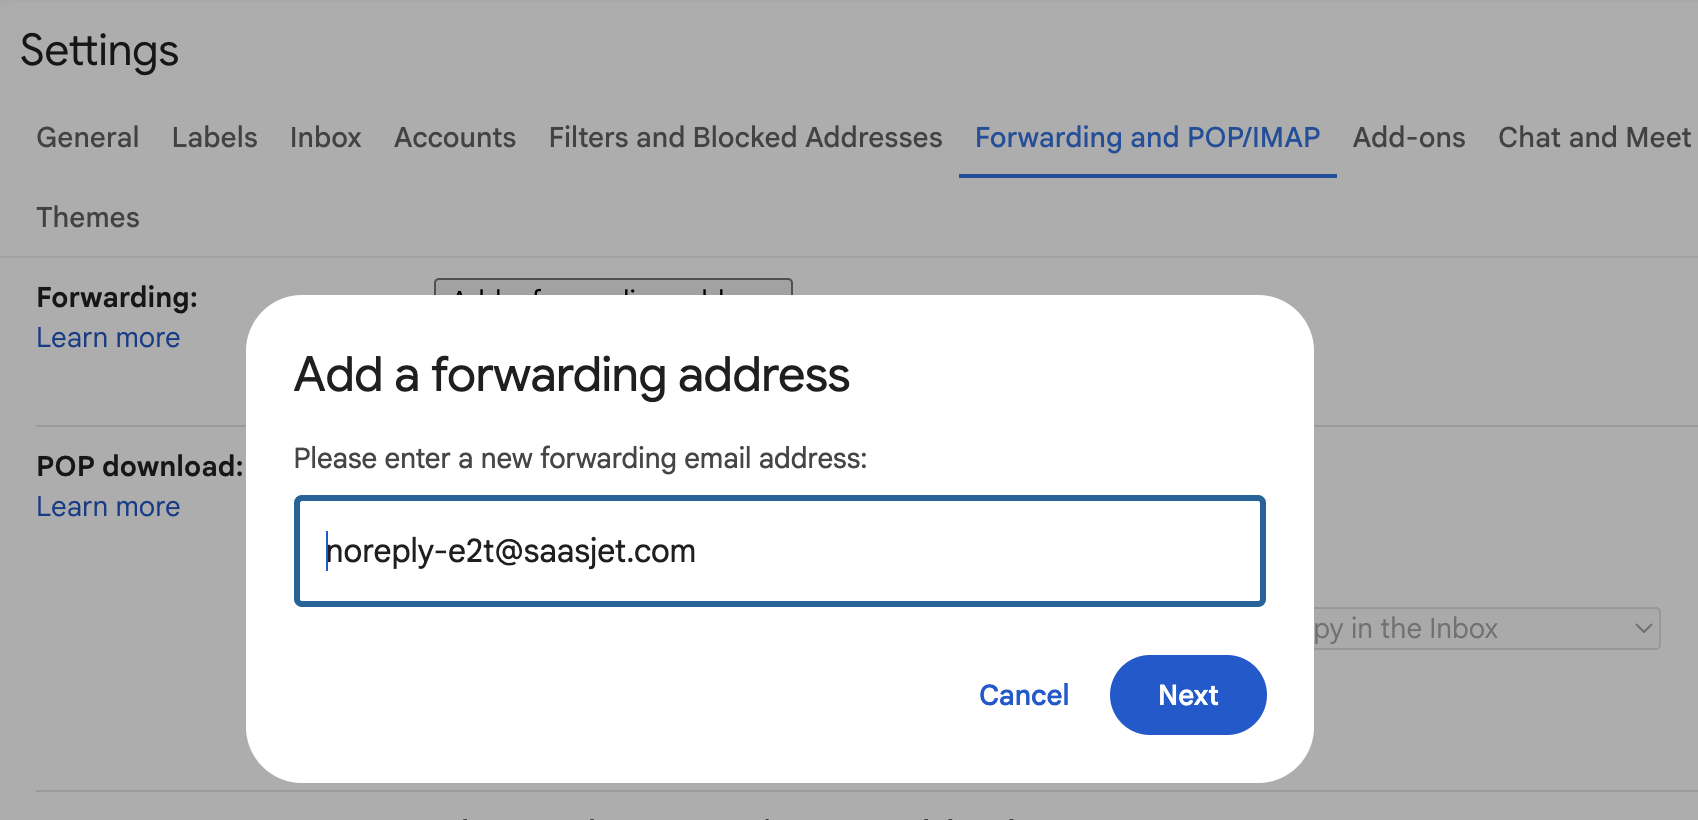Open the Chat and Meet tab
Screen dimensions: 1698x820
coord(1593,137)
